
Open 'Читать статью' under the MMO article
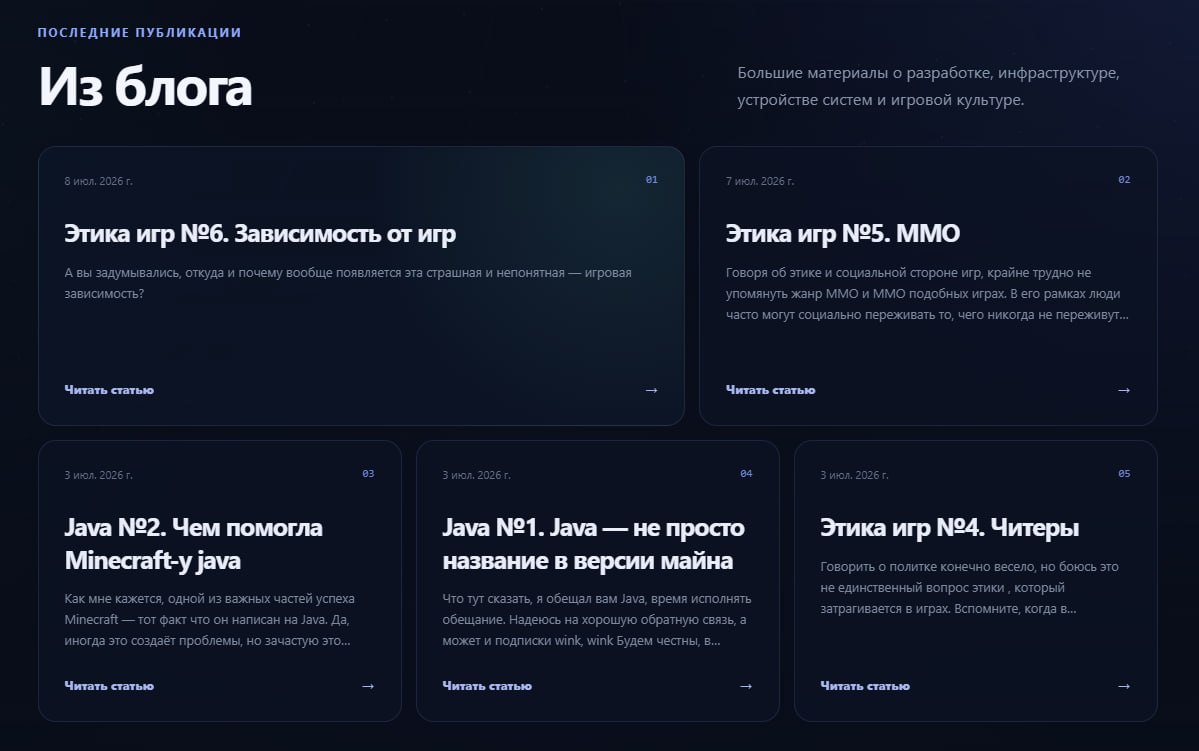(x=770, y=390)
